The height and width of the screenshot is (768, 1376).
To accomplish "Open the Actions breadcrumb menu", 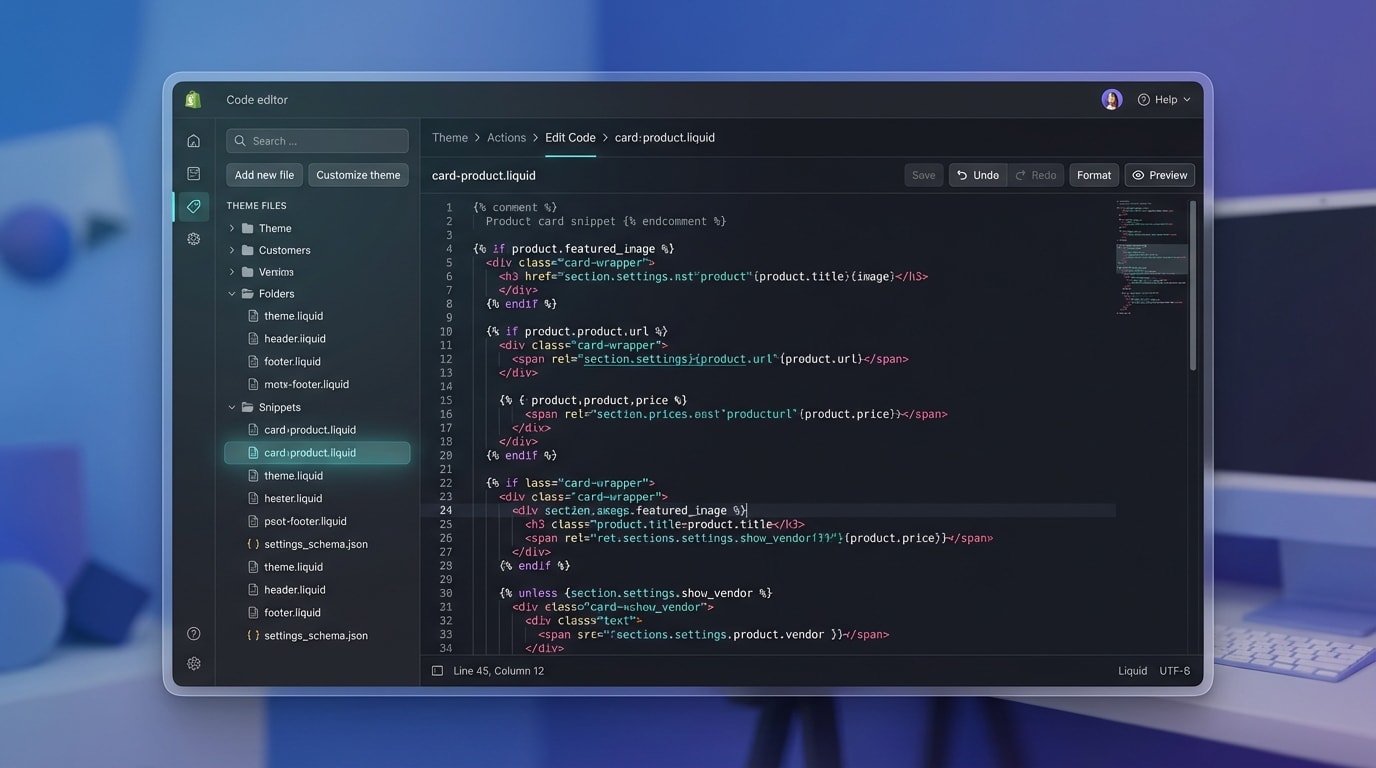I will (x=506, y=137).
